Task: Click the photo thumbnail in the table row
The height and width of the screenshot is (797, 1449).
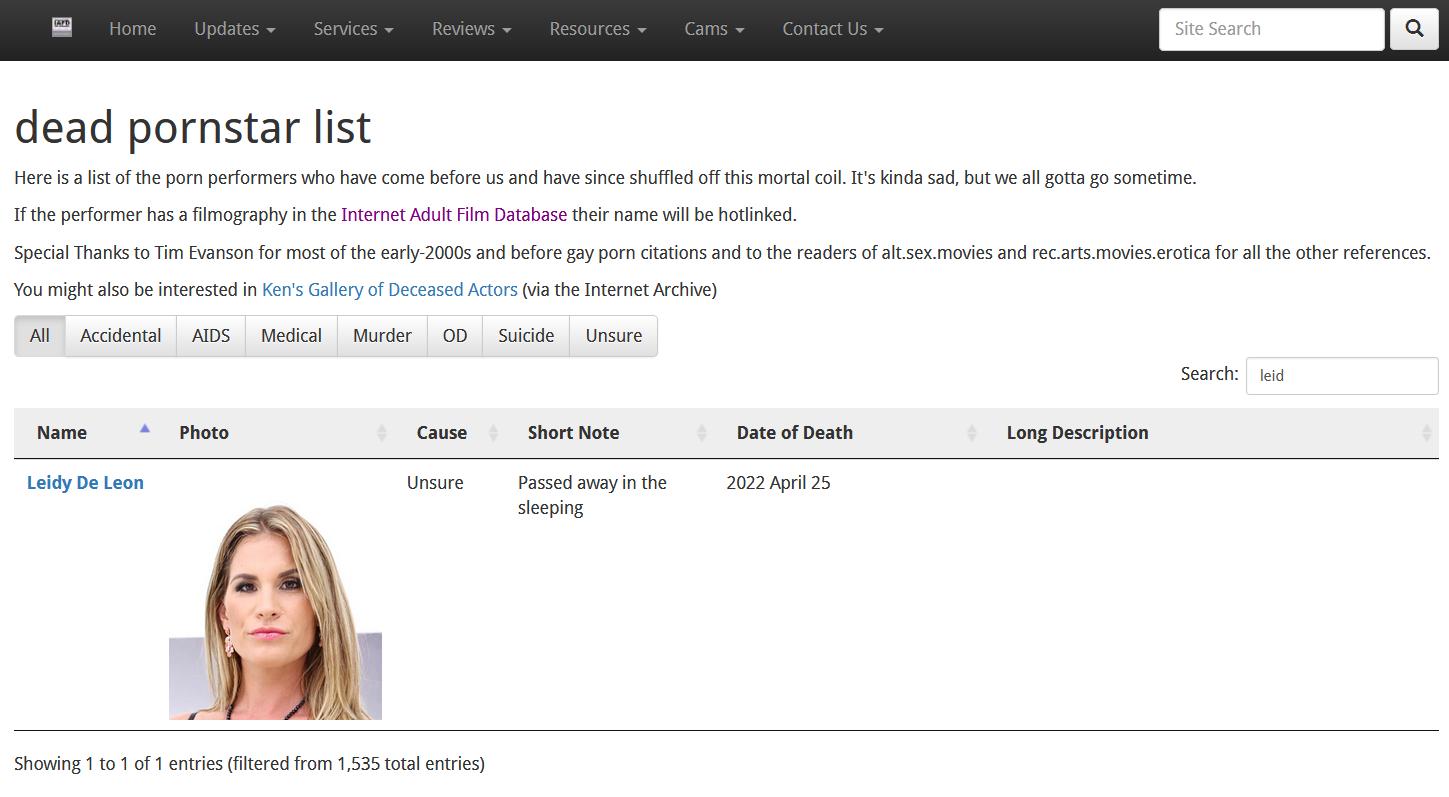Action: click(x=275, y=611)
